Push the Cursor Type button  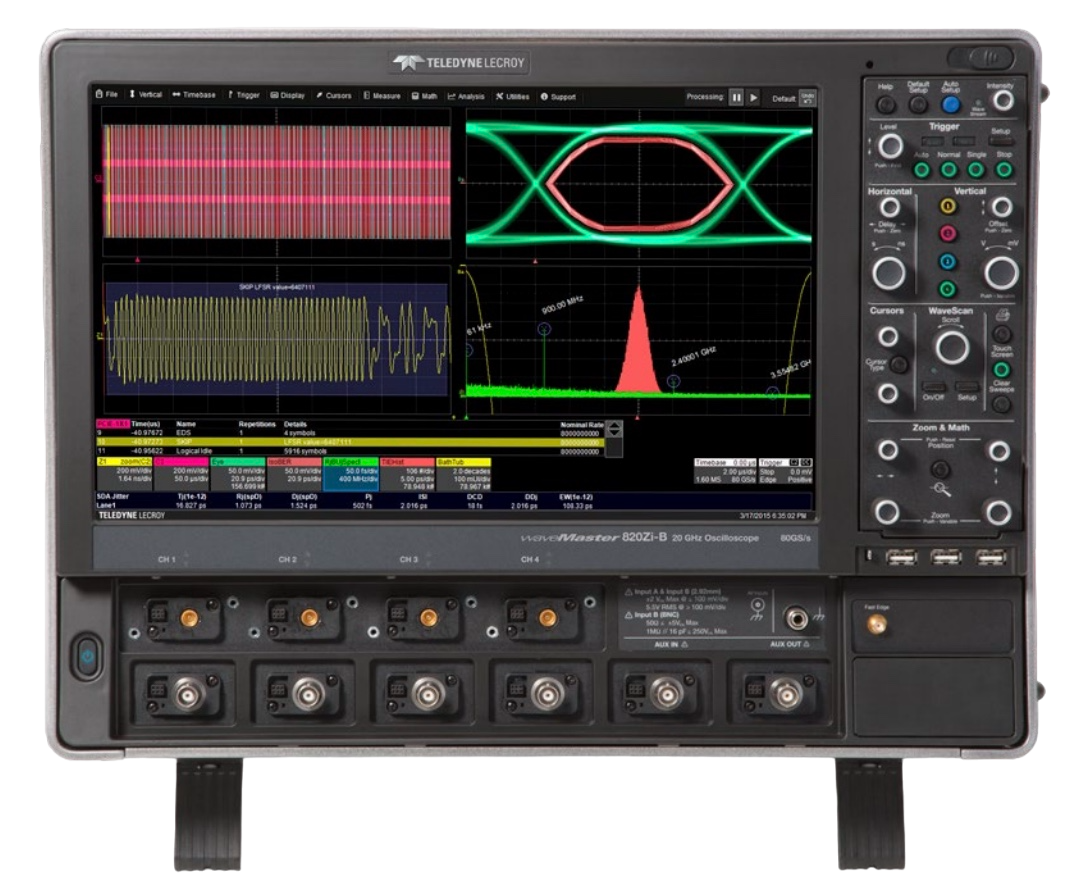coord(900,364)
